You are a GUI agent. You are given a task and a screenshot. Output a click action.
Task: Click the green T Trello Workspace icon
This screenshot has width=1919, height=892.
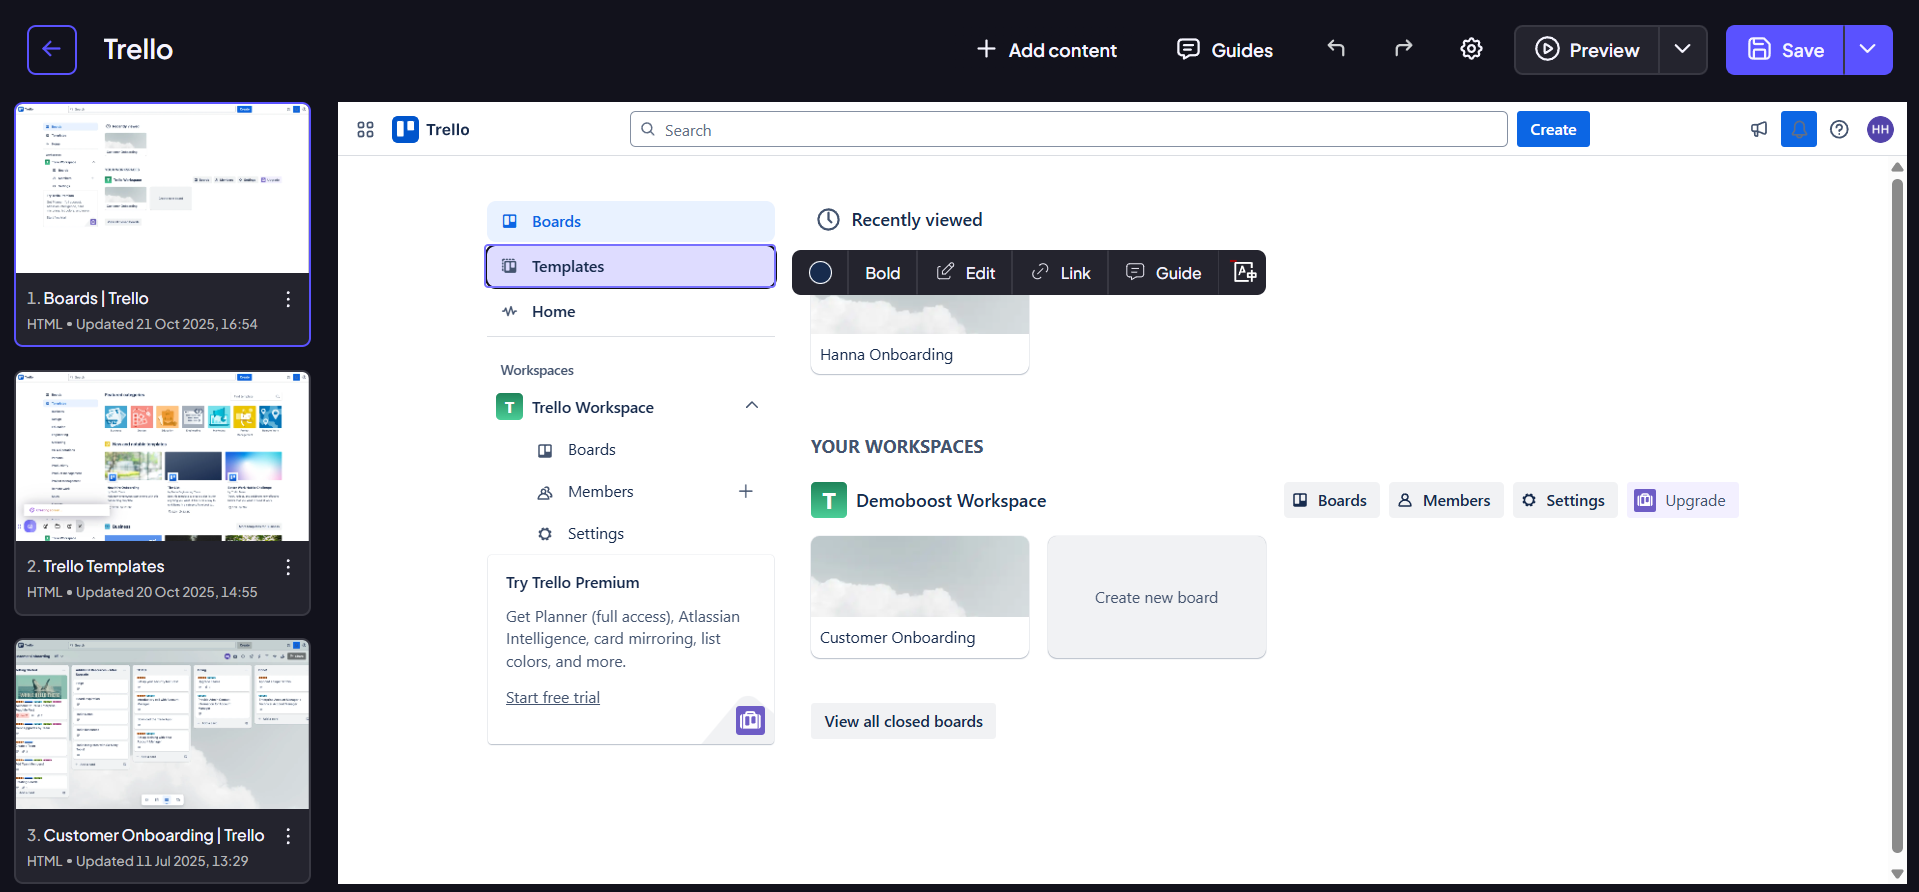509,407
